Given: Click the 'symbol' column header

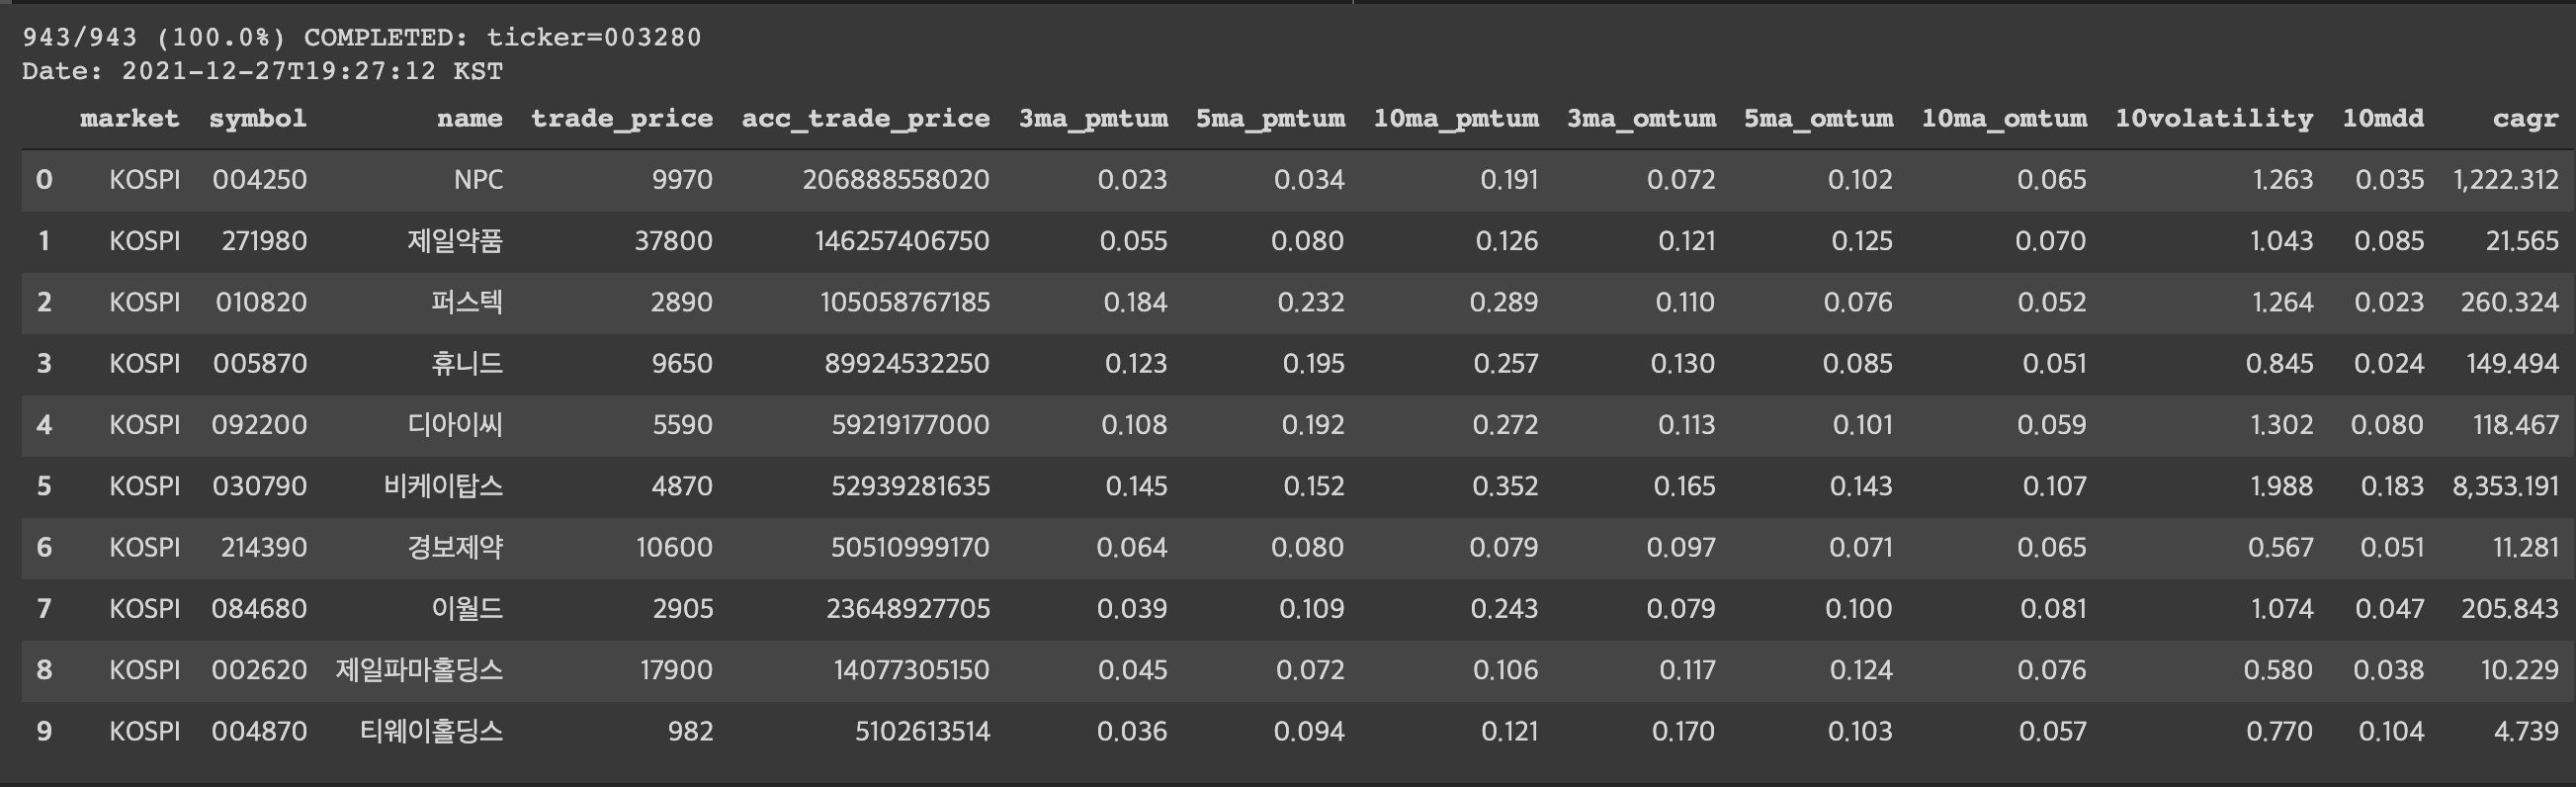Looking at the screenshot, I should 258,119.
